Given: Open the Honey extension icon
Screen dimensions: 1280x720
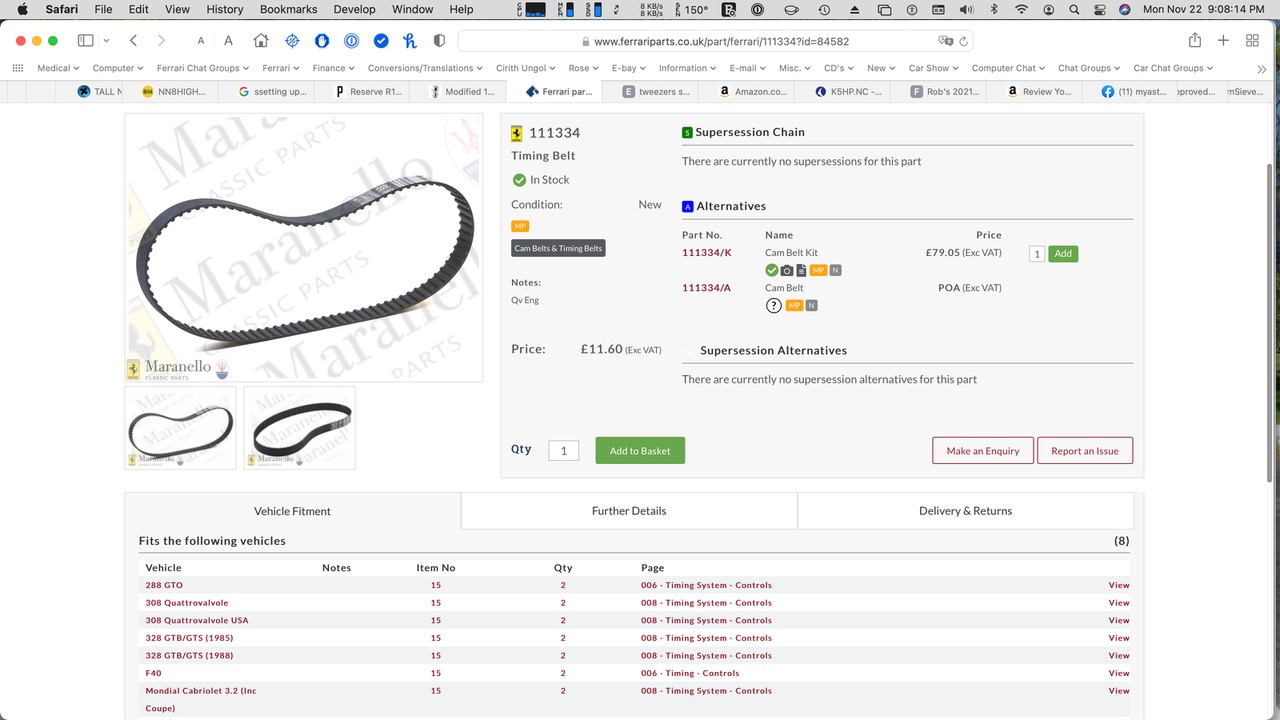Looking at the screenshot, I should pyautogui.click(x=410, y=41).
